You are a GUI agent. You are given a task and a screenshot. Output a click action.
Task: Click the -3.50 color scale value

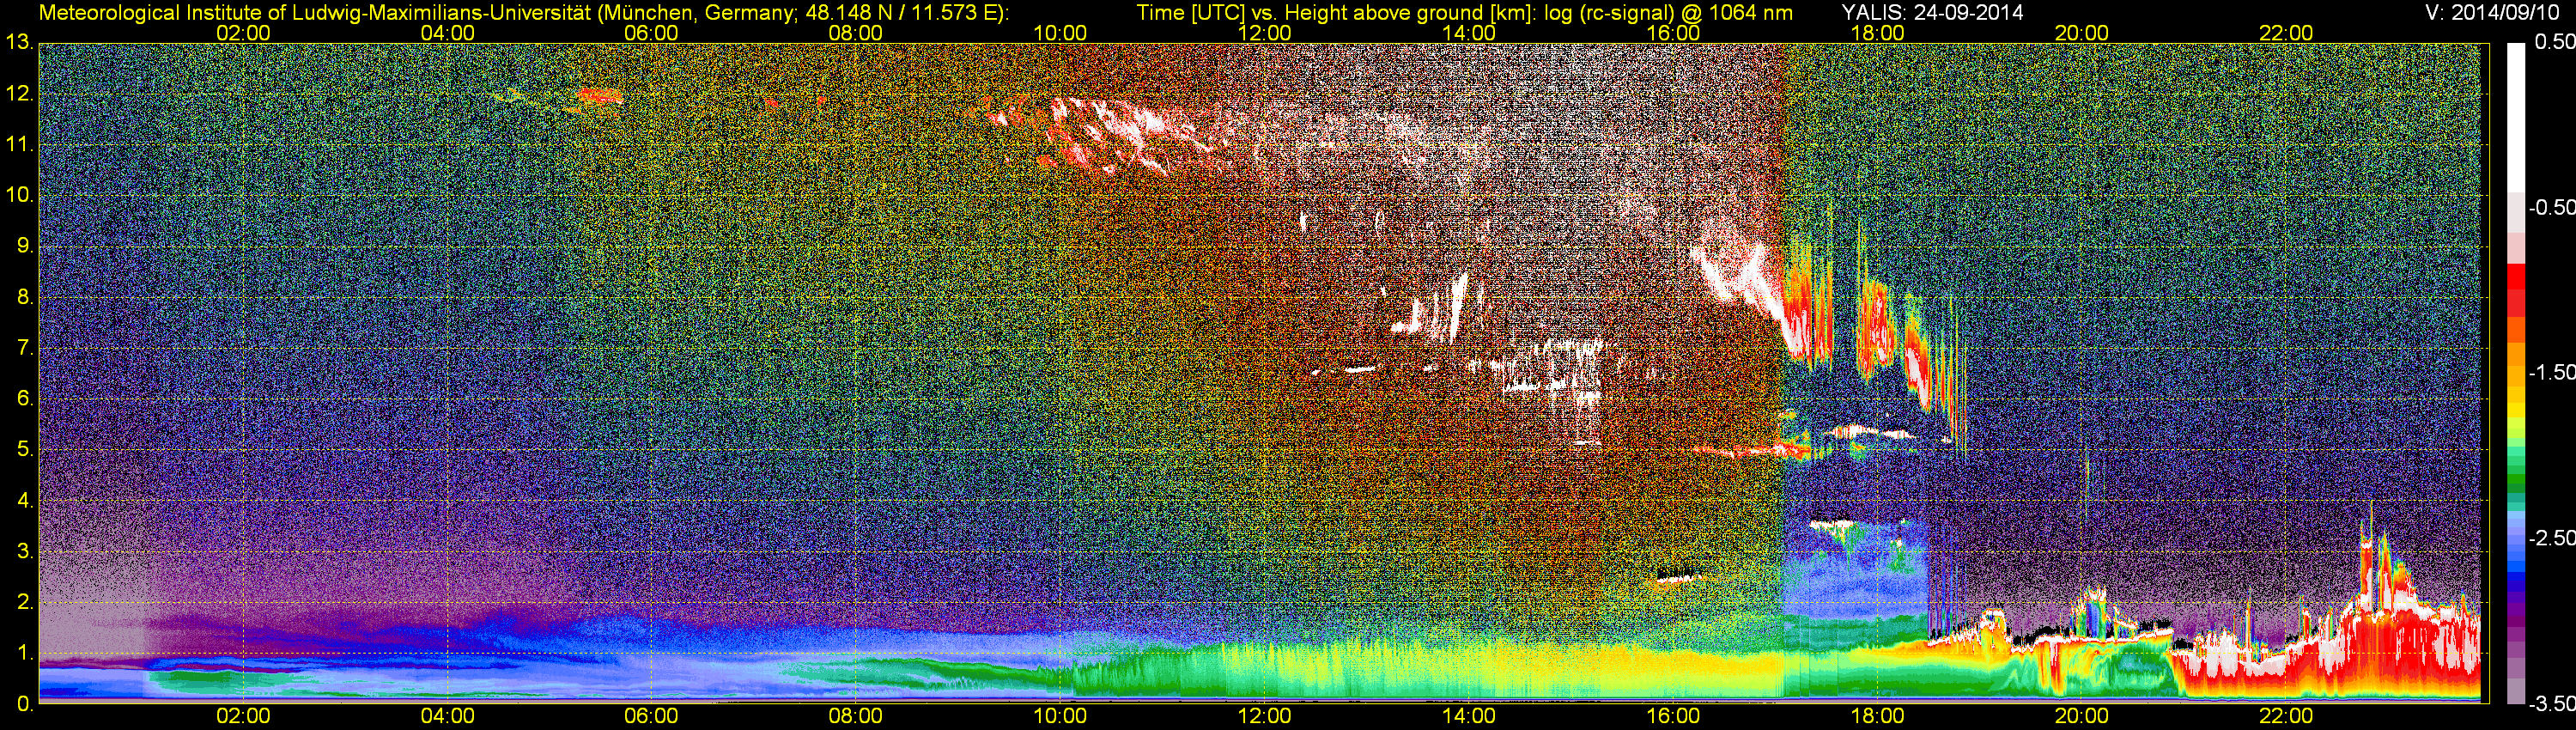pos(2551,704)
